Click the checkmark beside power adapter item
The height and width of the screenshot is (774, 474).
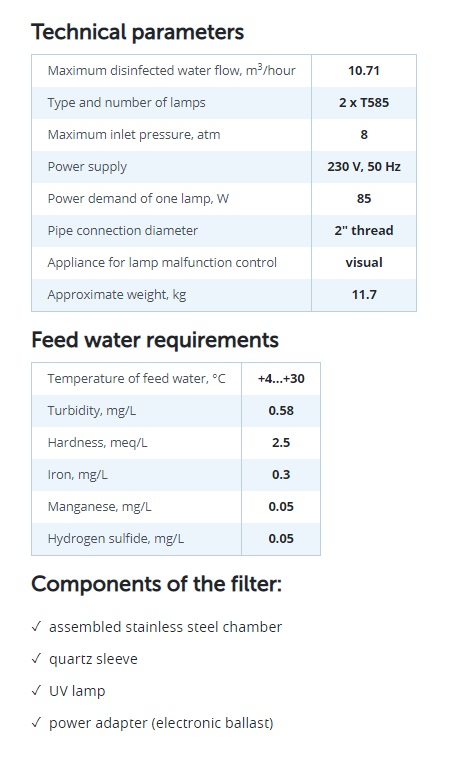tap(36, 723)
